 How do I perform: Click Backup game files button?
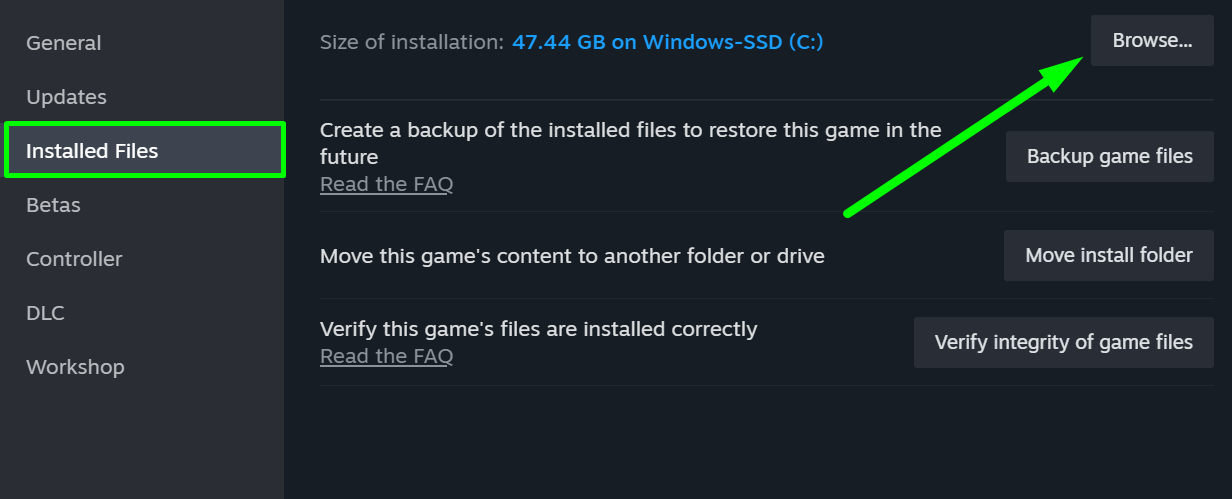click(1110, 156)
